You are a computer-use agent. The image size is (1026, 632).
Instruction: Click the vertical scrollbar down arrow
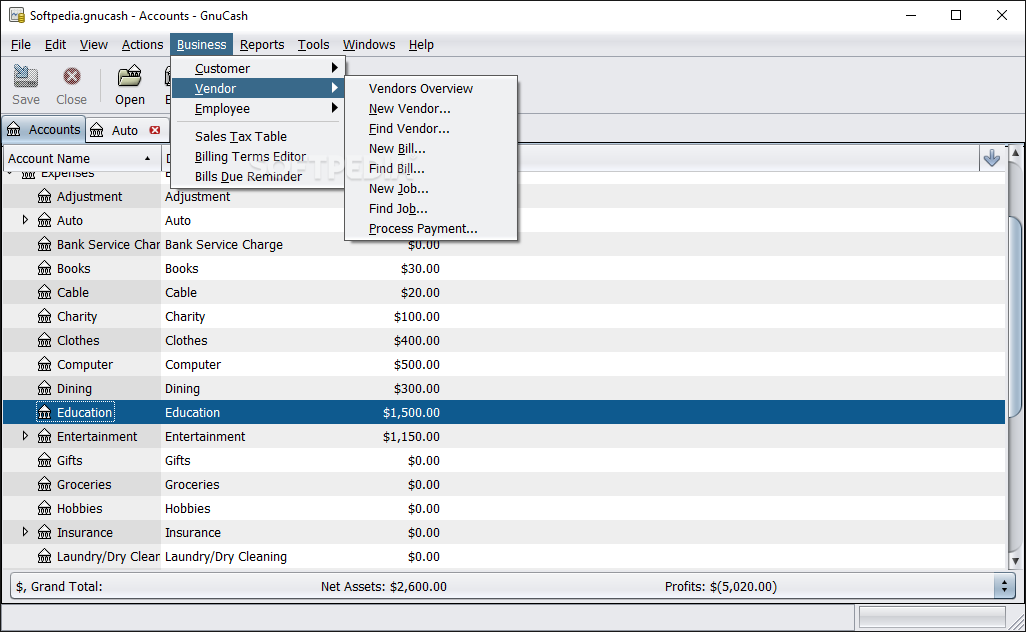coord(1015,561)
